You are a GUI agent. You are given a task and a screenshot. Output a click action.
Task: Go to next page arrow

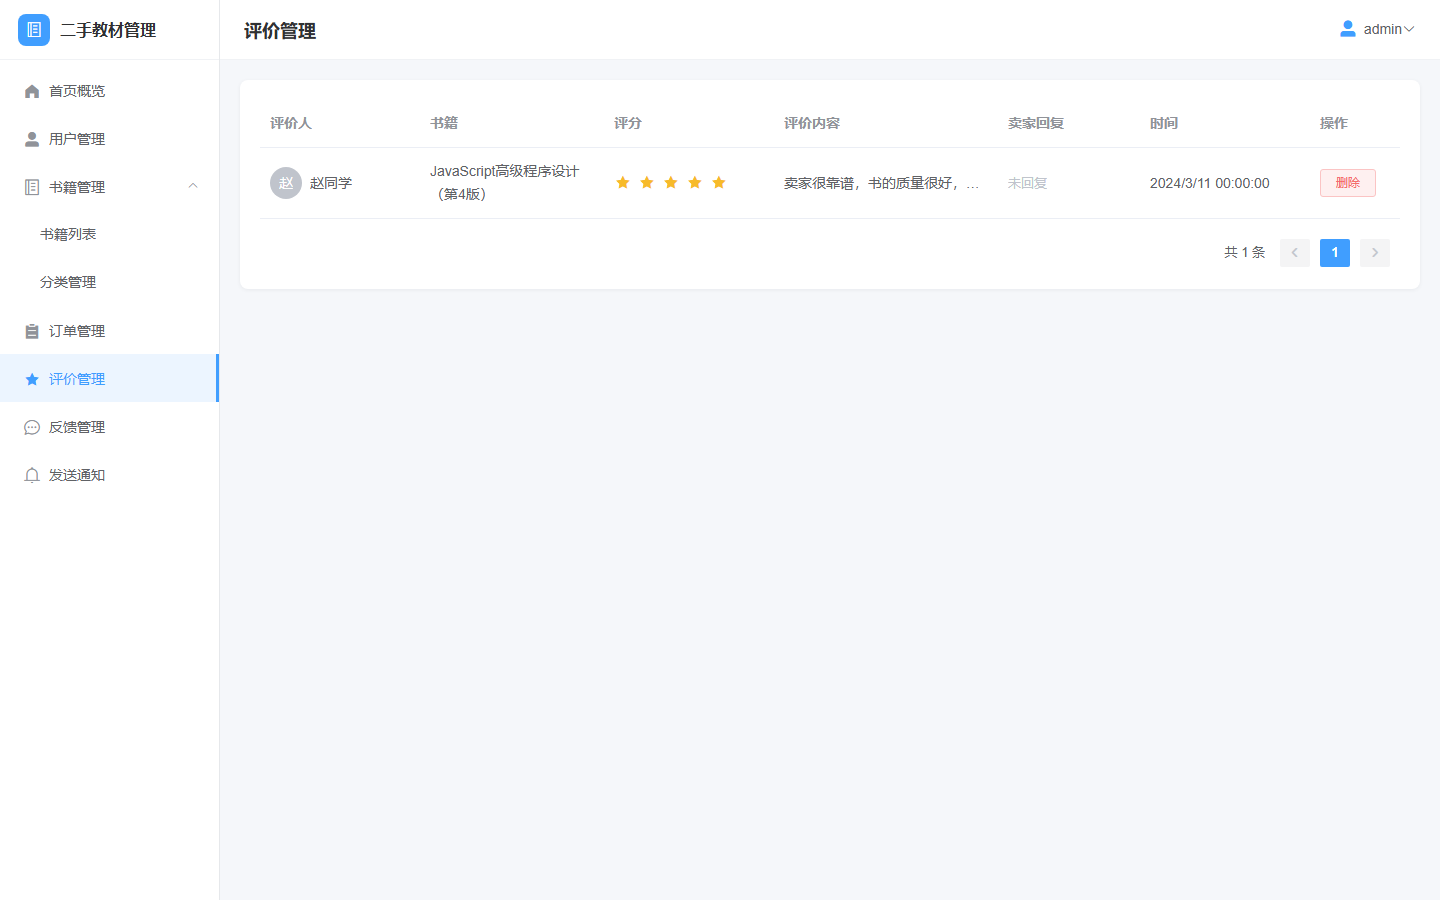click(1375, 253)
